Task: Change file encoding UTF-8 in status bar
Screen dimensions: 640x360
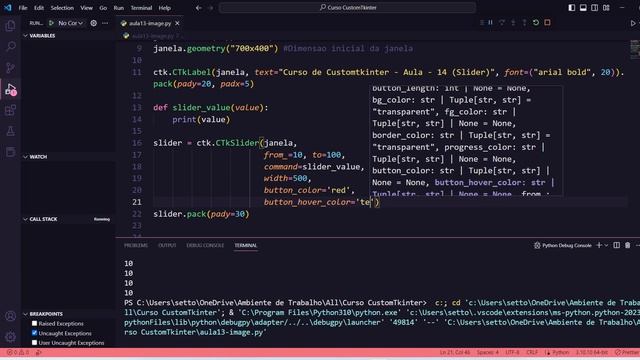Action: [513, 352]
